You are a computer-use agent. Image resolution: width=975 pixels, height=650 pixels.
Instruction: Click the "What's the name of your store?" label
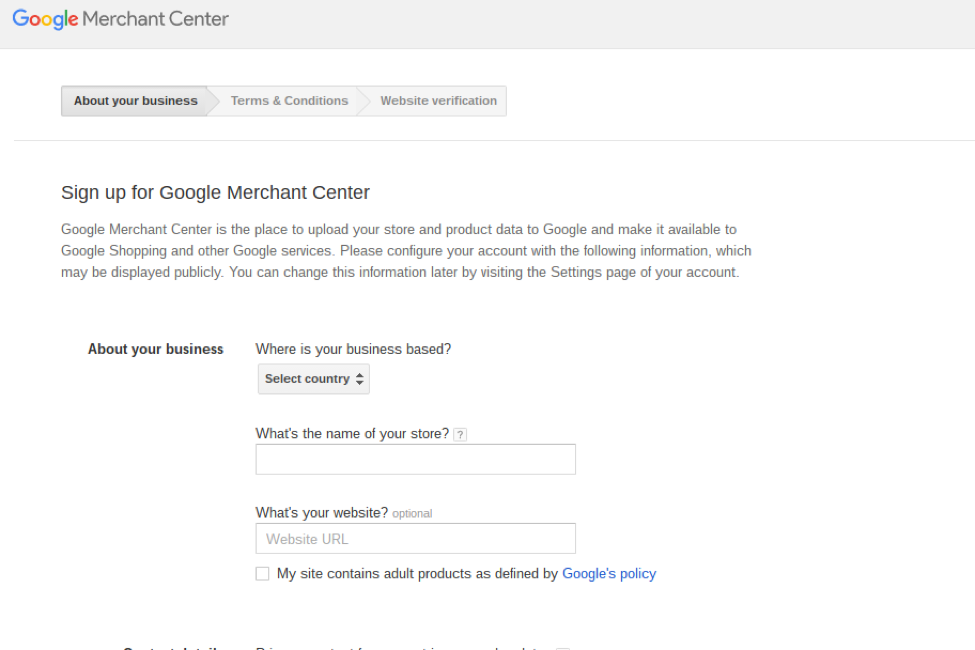[x=352, y=434]
